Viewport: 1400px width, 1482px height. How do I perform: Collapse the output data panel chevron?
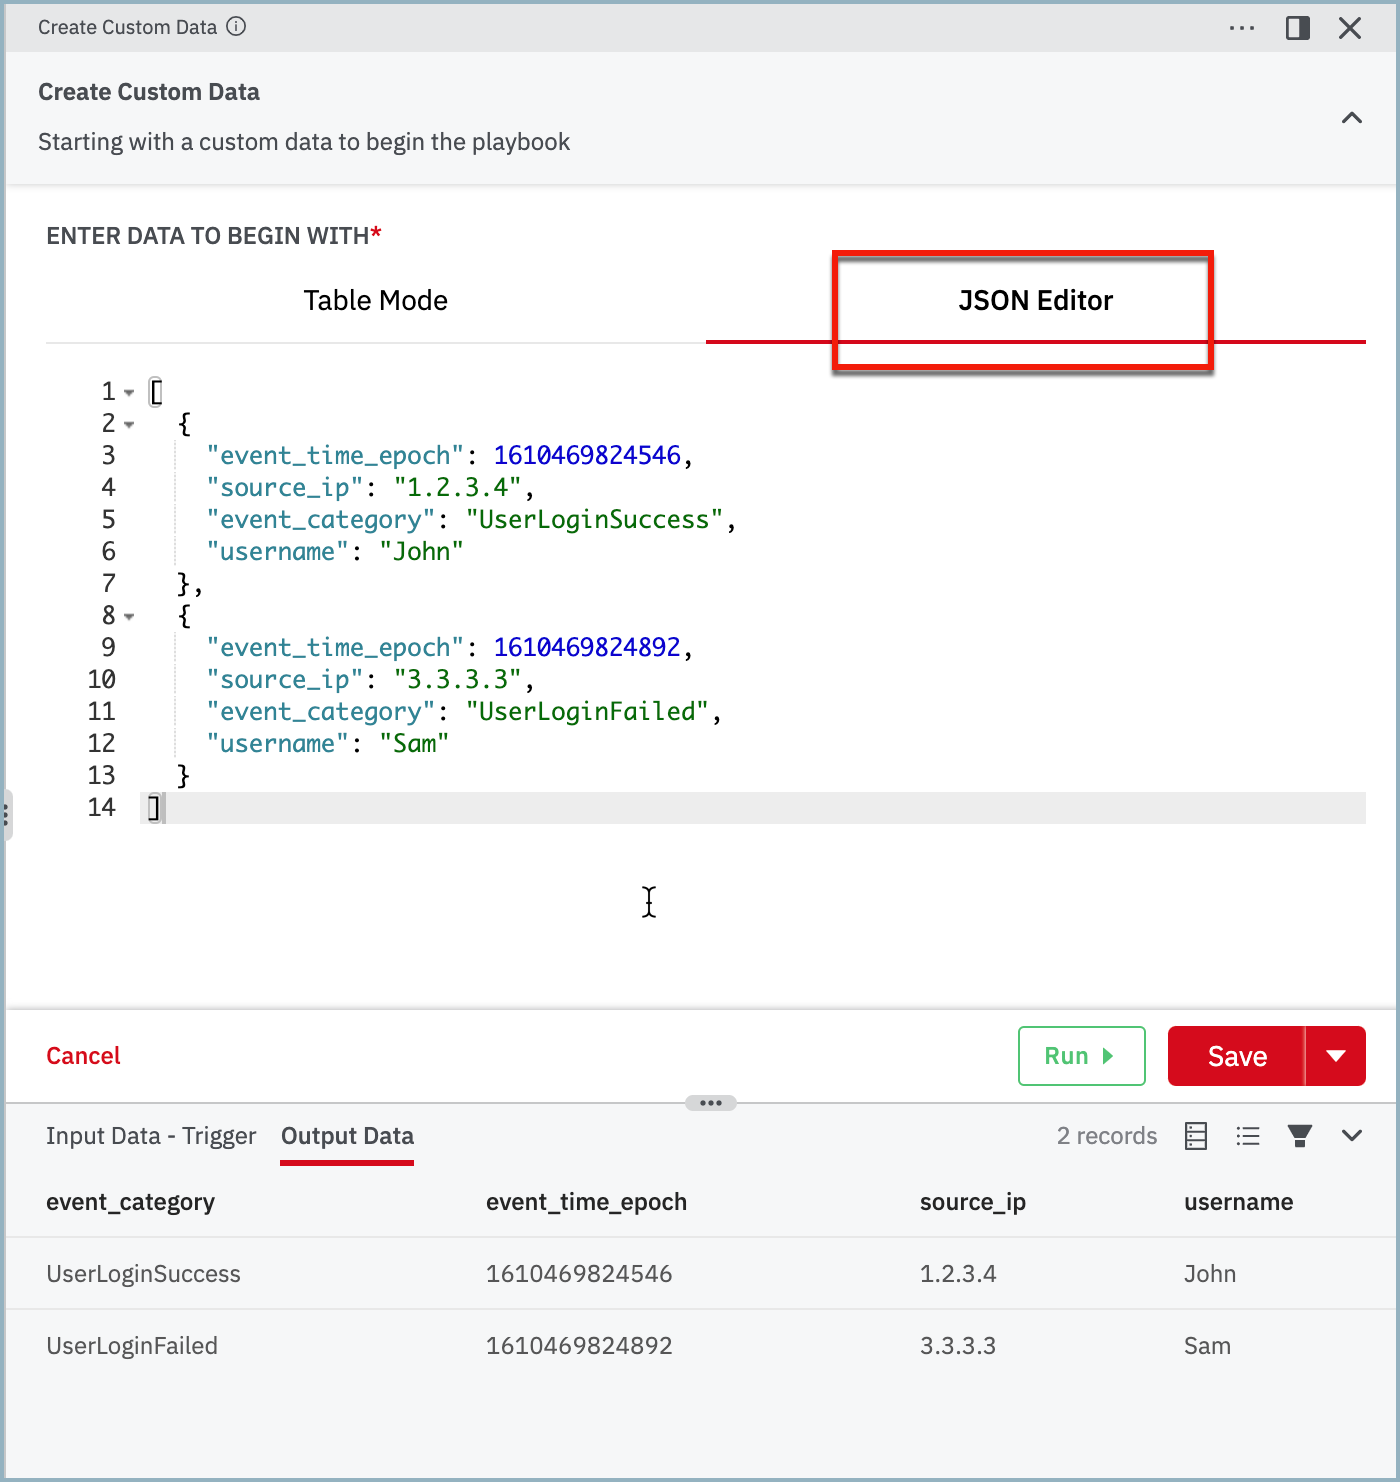coord(1352,1135)
